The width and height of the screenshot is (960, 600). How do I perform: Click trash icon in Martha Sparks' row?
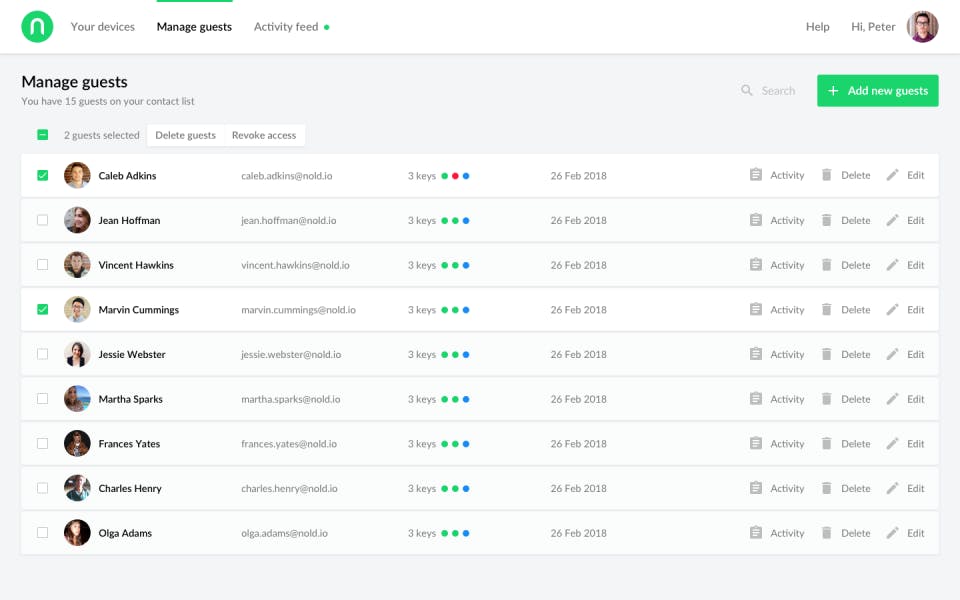click(x=826, y=399)
